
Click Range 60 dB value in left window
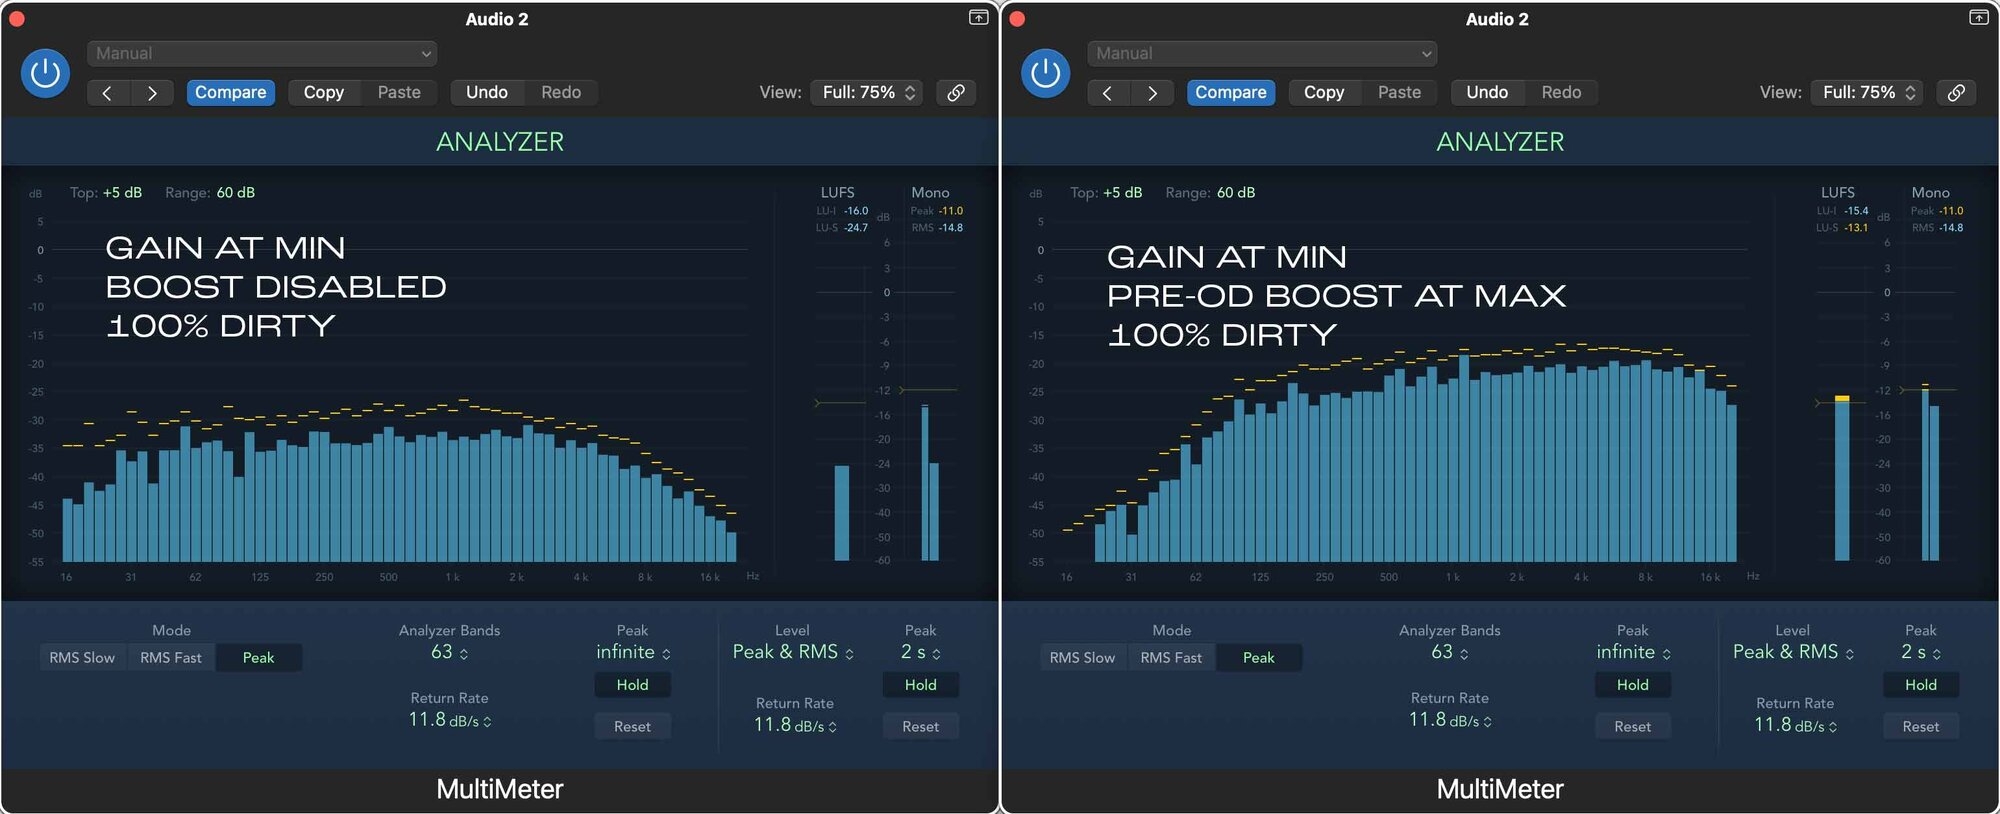click(x=236, y=192)
